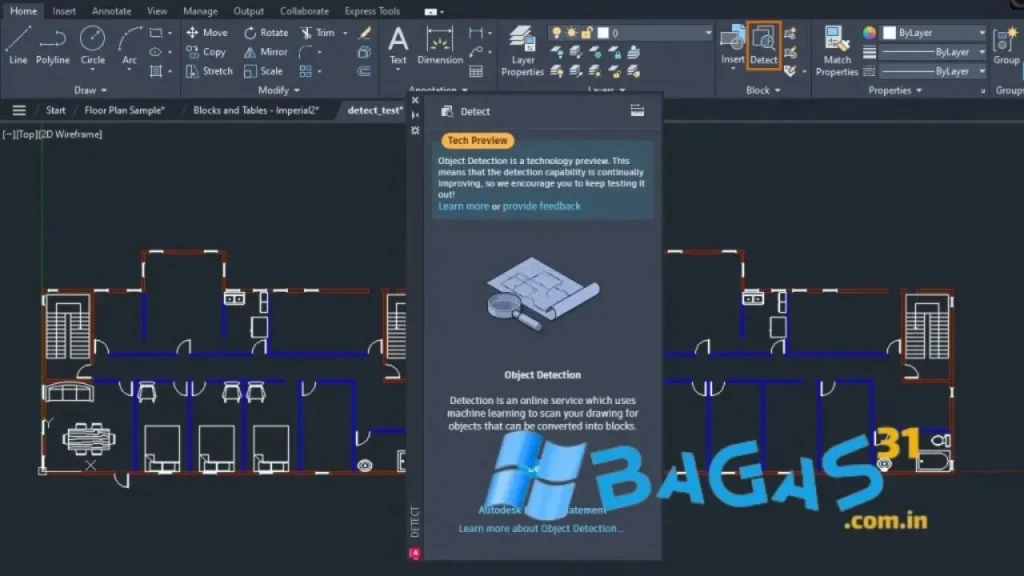Open the Trim dropdown arrow

tap(345, 33)
